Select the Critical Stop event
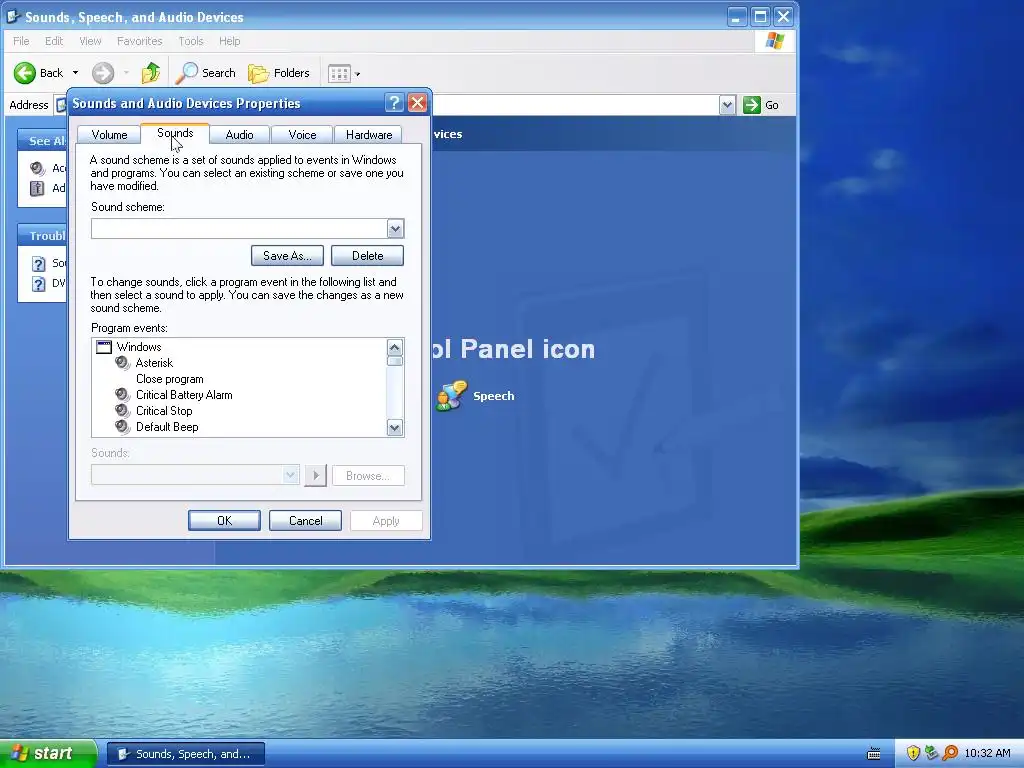1024x768 pixels. (164, 411)
